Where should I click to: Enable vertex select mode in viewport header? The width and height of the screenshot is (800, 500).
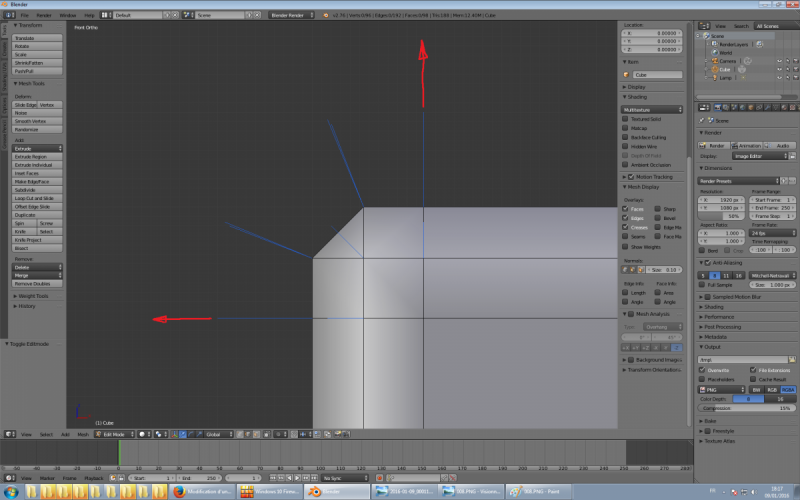(239, 434)
